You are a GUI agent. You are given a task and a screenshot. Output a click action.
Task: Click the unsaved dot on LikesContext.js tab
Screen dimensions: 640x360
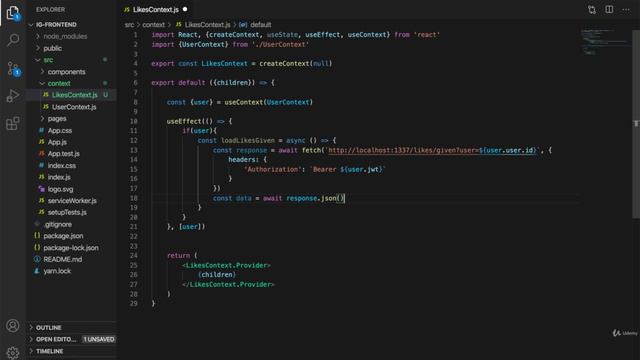tap(185, 9)
